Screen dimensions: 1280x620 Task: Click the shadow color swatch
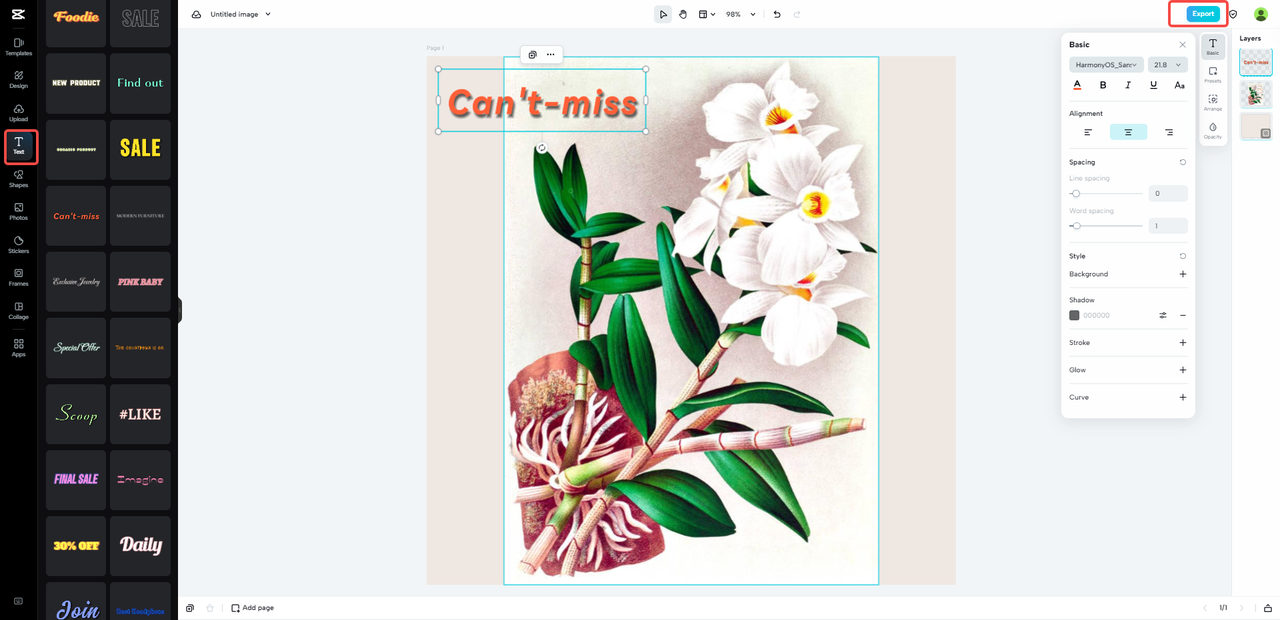pos(1074,315)
